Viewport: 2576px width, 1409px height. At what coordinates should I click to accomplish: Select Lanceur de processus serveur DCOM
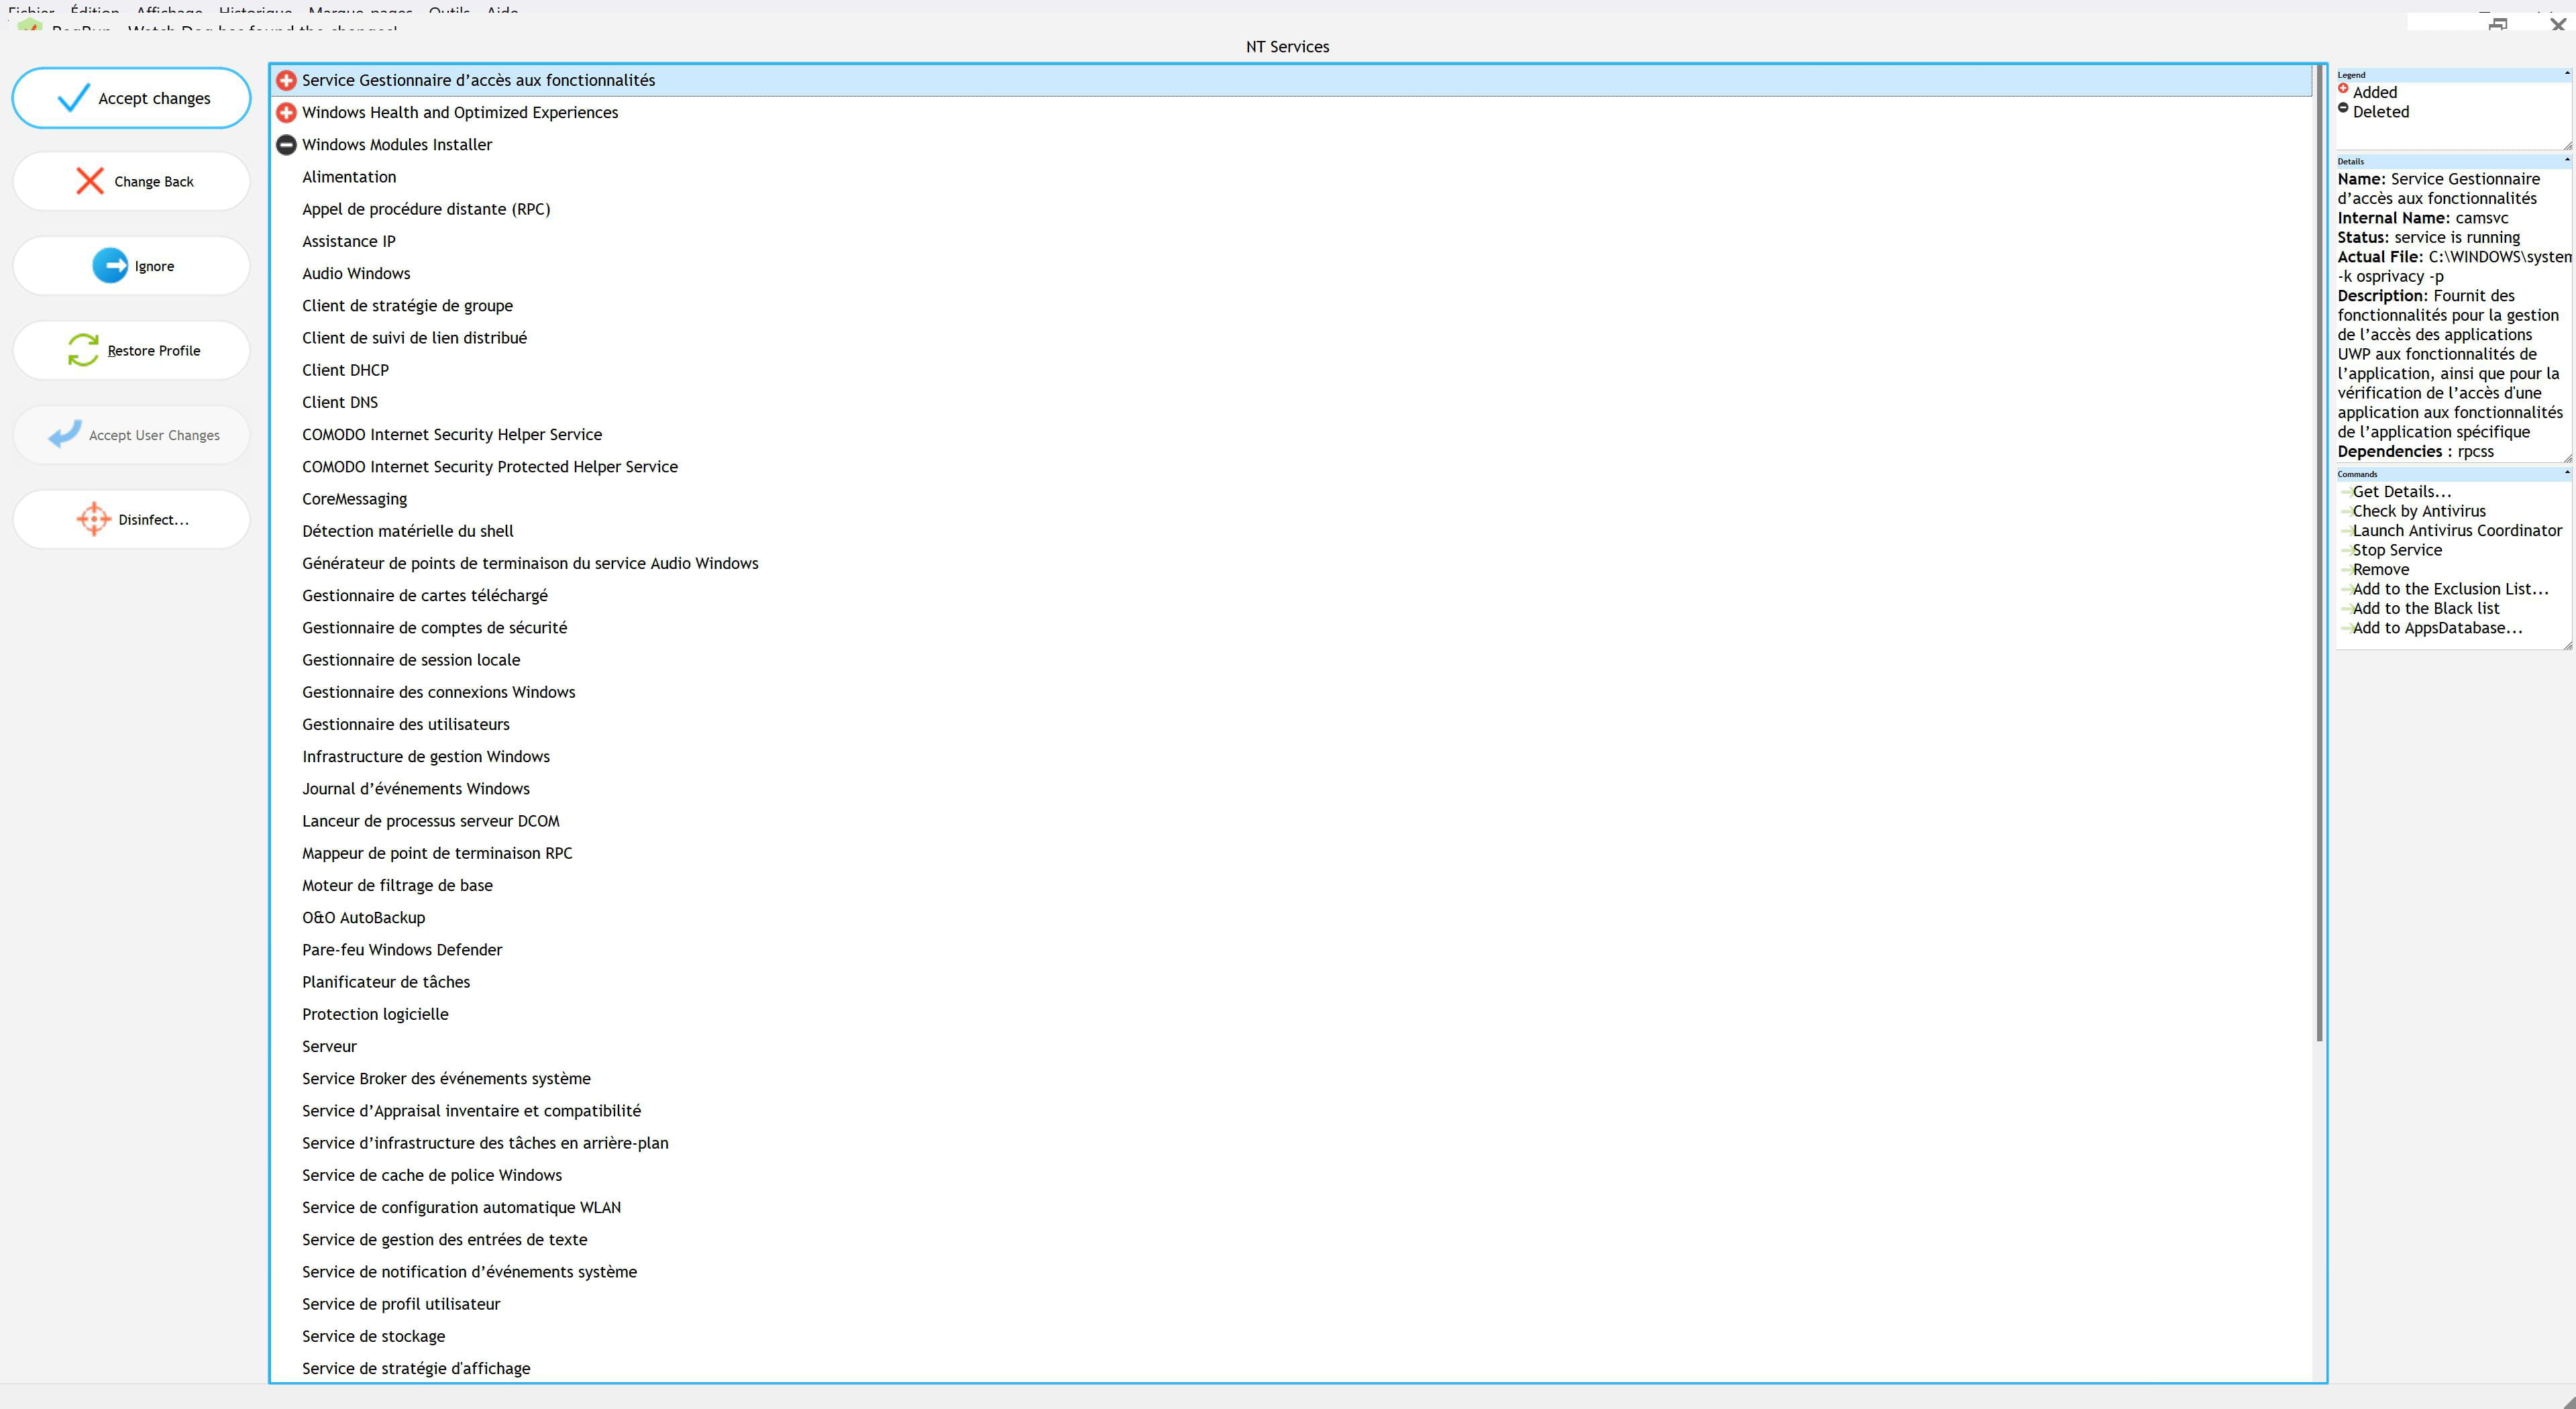pos(431,821)
